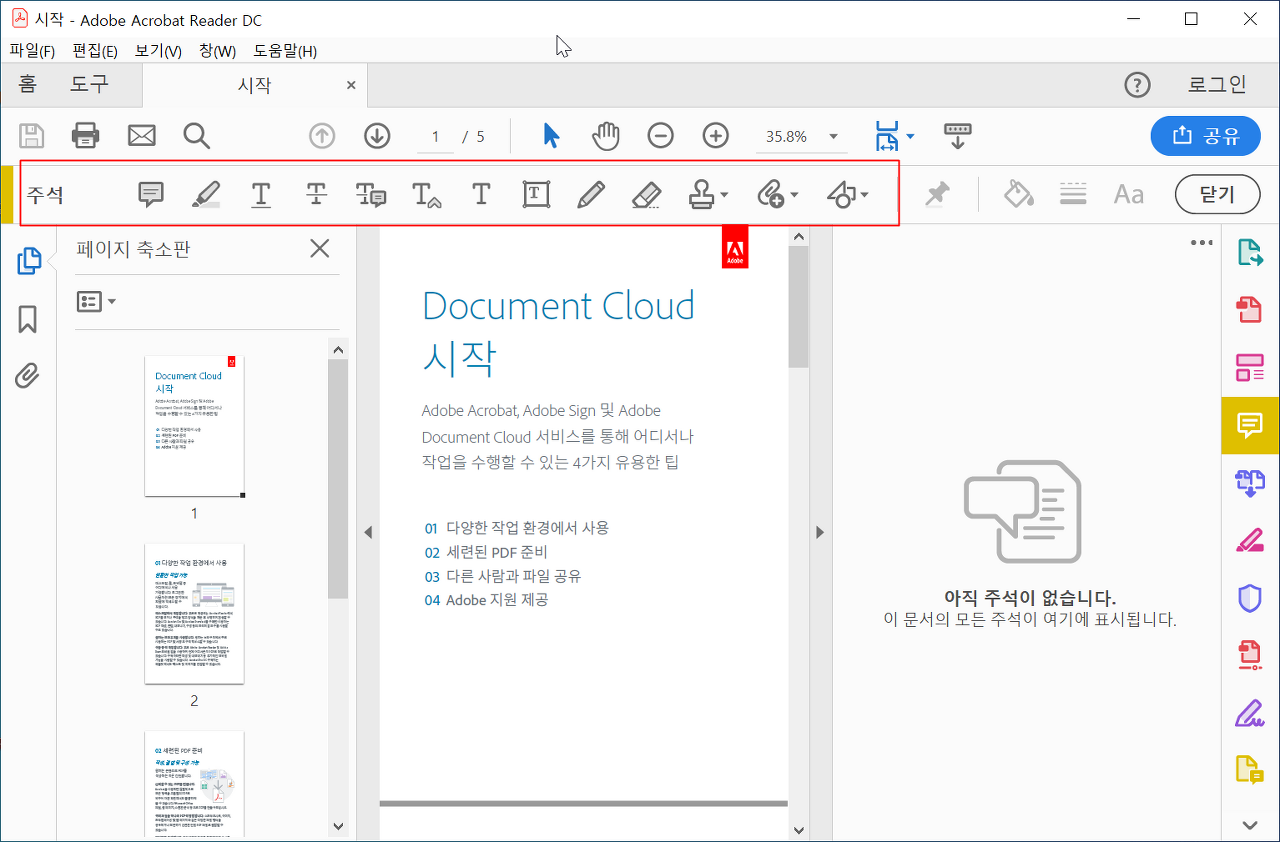Image resolution: width=1280 pixels, height=842 pixels.
Task: Open Fill & Sign pen tool
Action: pyautogui.click(x=1250, y=713)
